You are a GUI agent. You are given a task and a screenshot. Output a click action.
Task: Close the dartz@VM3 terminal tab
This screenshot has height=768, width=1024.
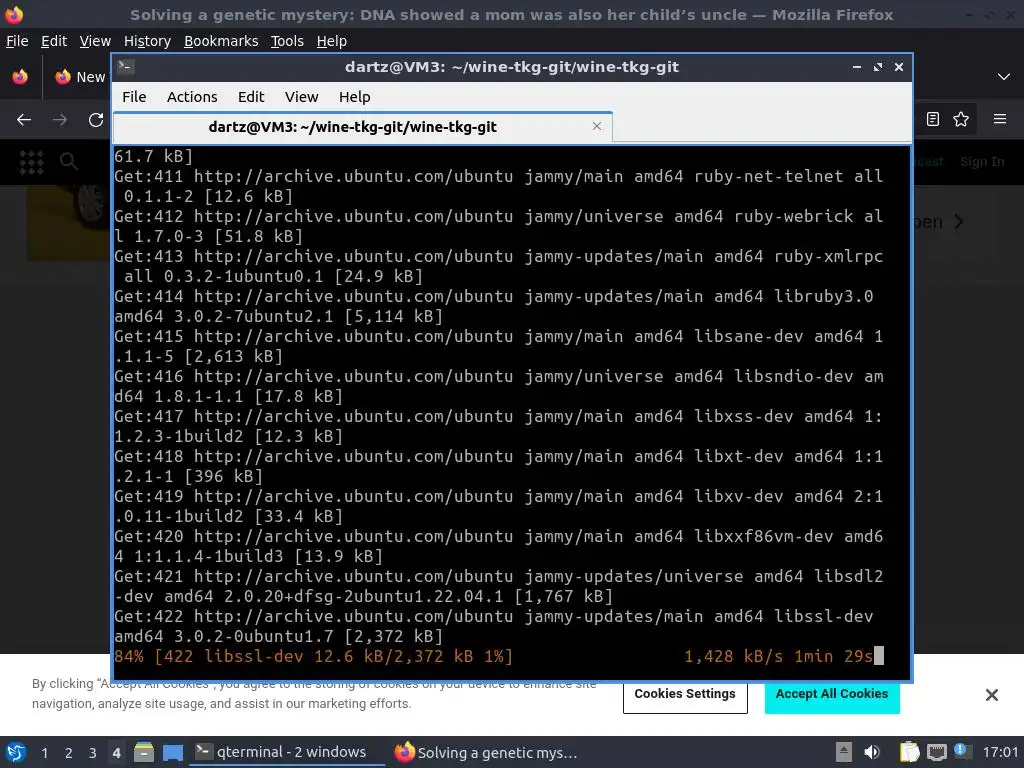coord(597,126)
